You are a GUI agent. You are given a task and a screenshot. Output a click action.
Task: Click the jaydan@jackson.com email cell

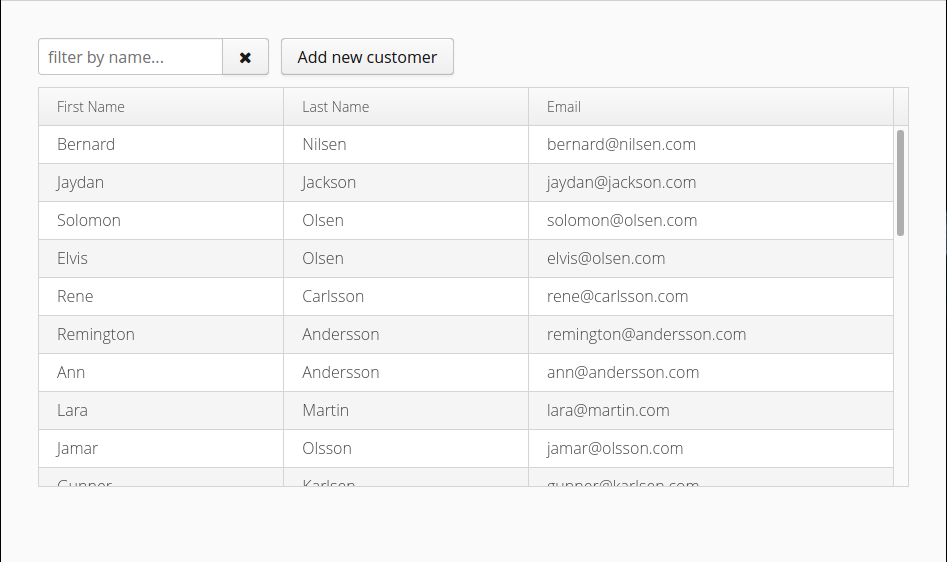pyautogui.click(x=622, y=183)
